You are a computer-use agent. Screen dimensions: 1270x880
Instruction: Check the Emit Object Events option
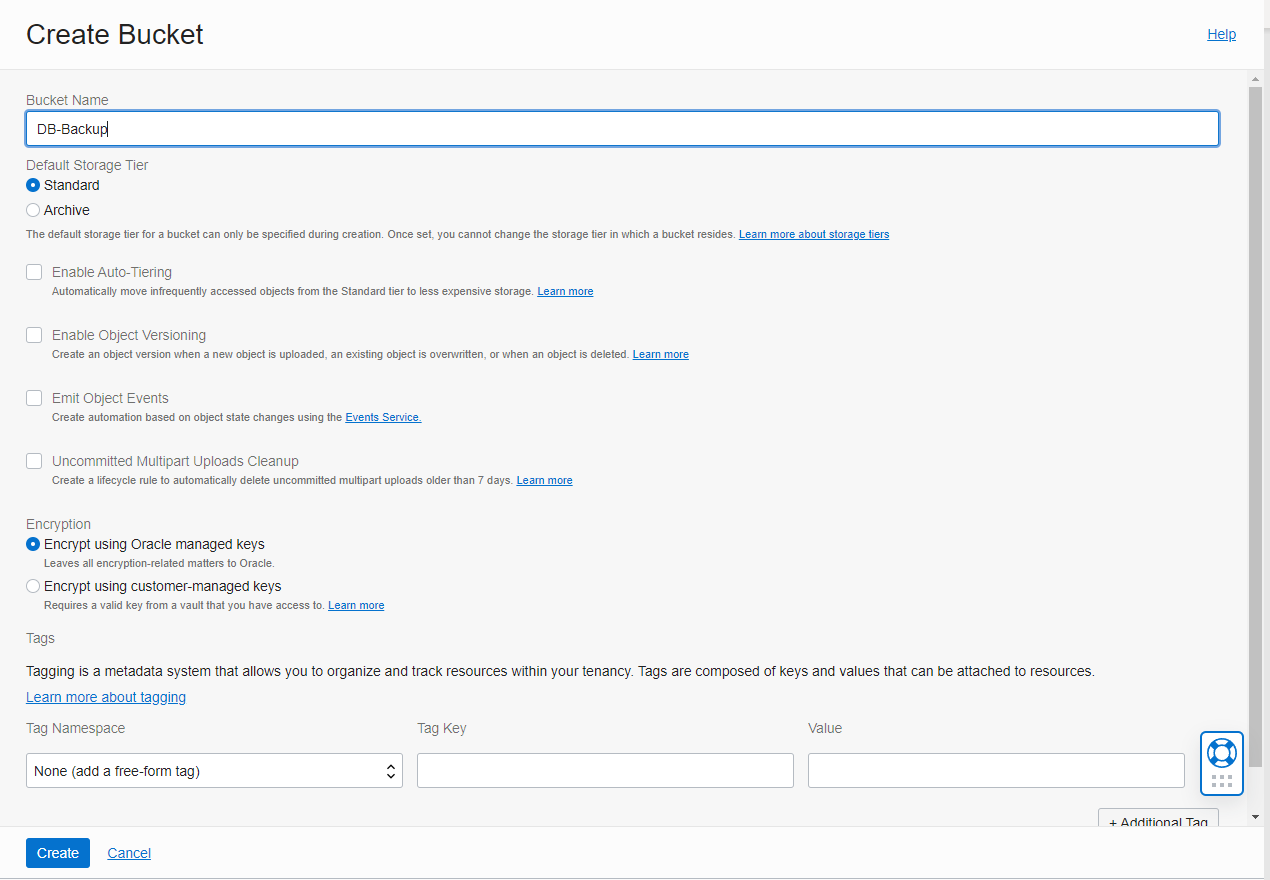pos(33,397)
